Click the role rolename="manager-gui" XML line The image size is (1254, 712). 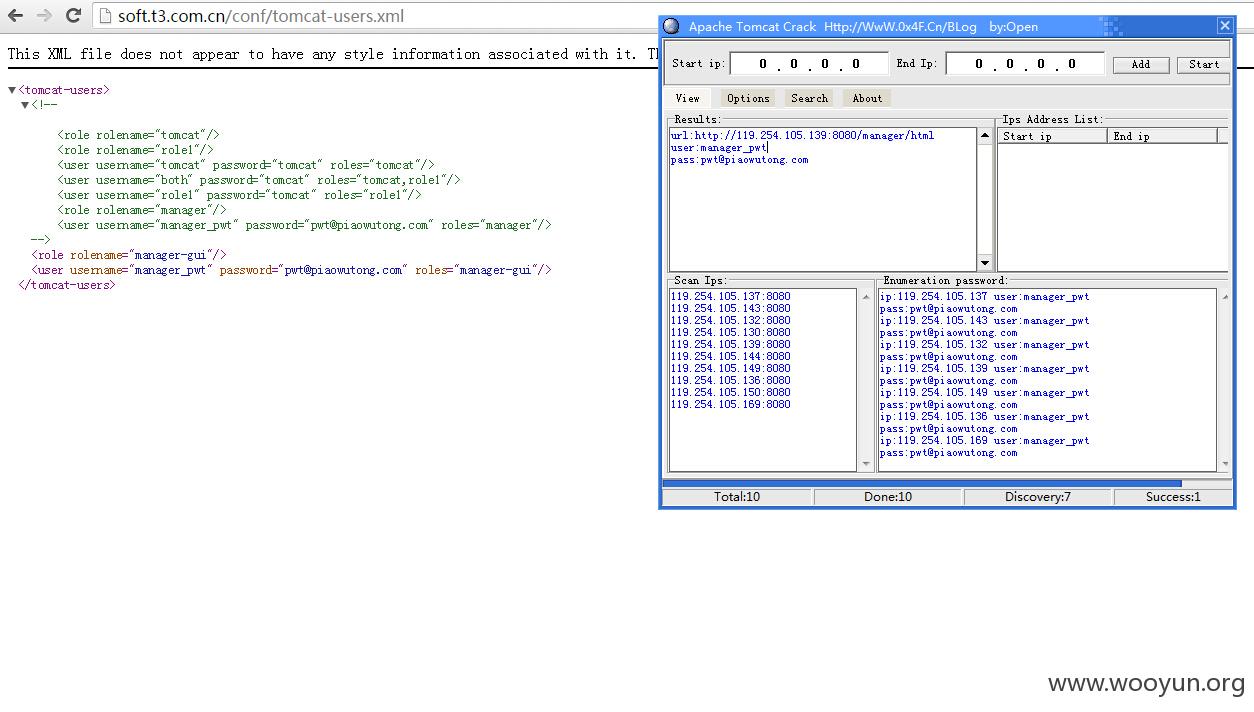129,255
